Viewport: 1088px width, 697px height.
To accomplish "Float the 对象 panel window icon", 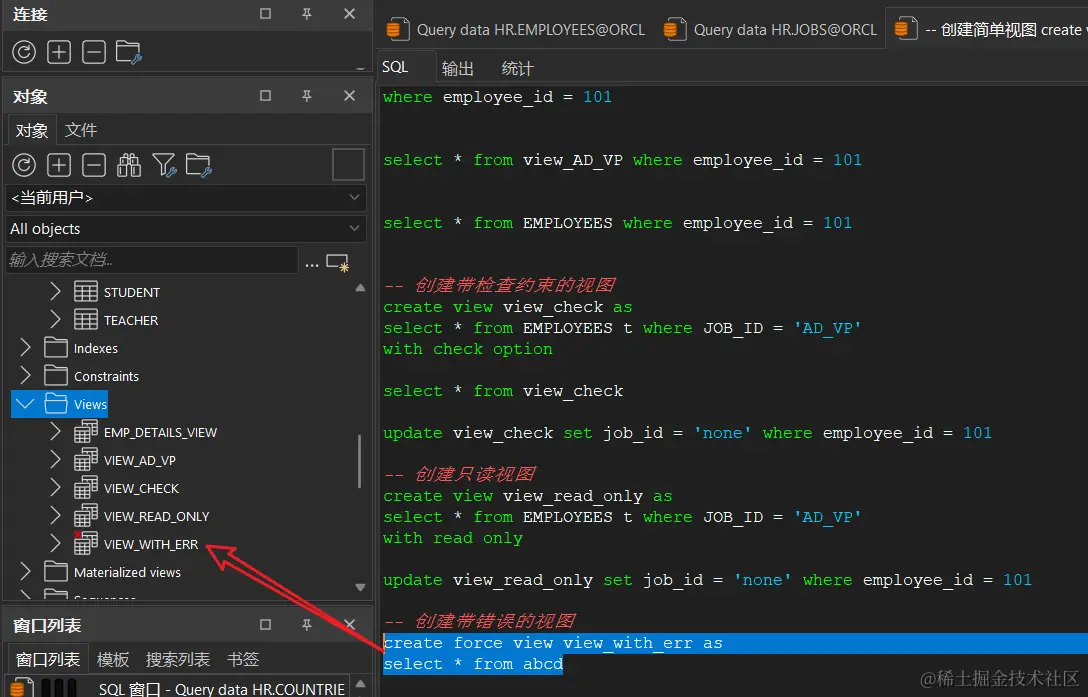I will pos(265,96).
